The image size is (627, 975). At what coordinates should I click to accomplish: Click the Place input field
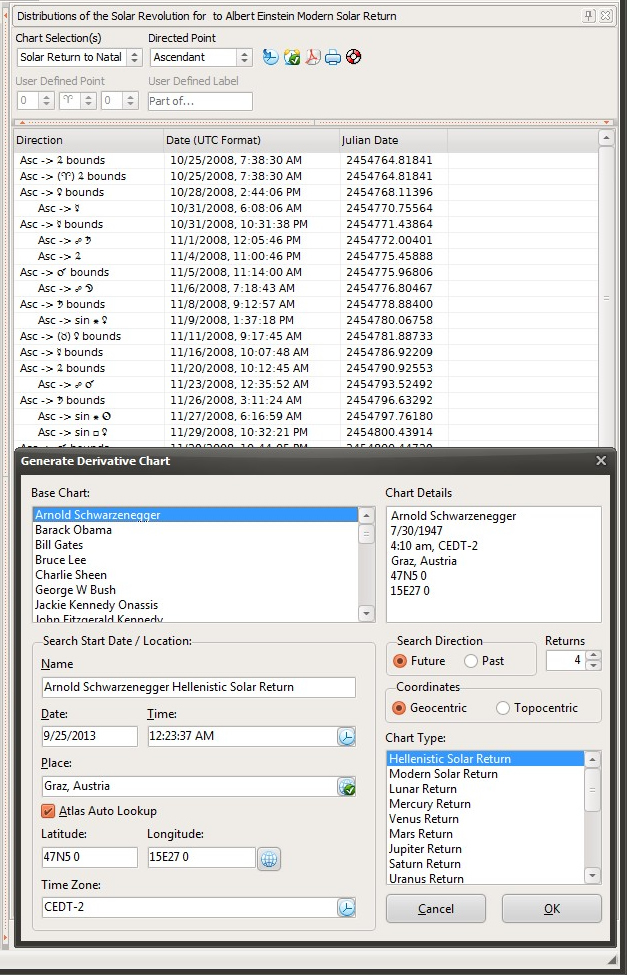[x=190, y=787]
